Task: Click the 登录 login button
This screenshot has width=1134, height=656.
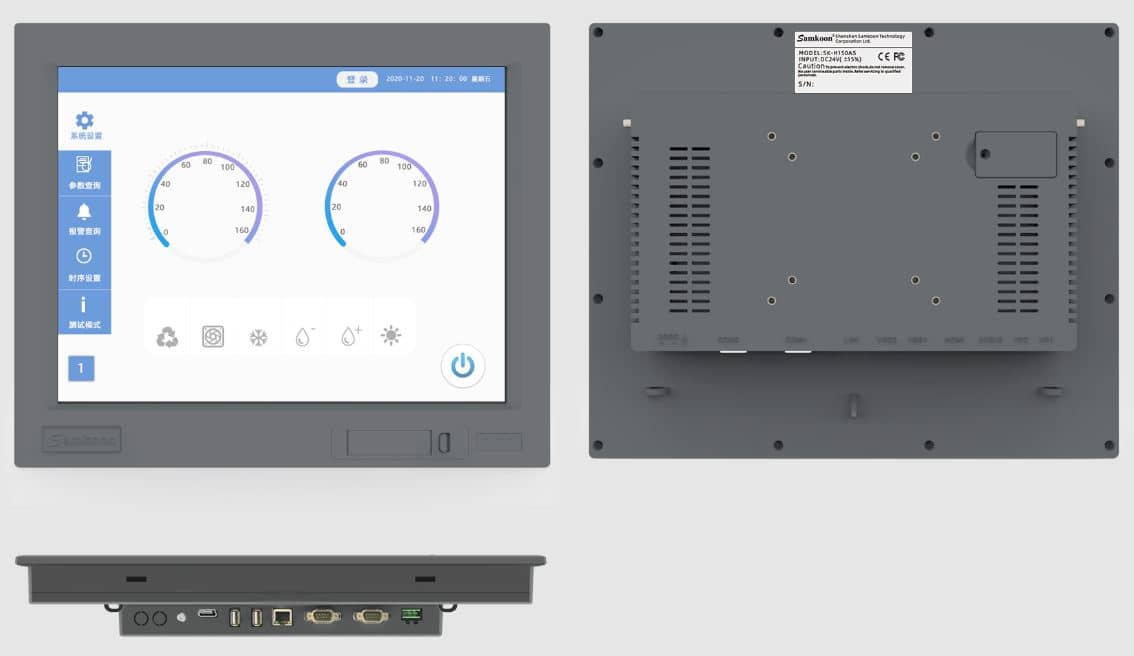Action: click(357, 79)
